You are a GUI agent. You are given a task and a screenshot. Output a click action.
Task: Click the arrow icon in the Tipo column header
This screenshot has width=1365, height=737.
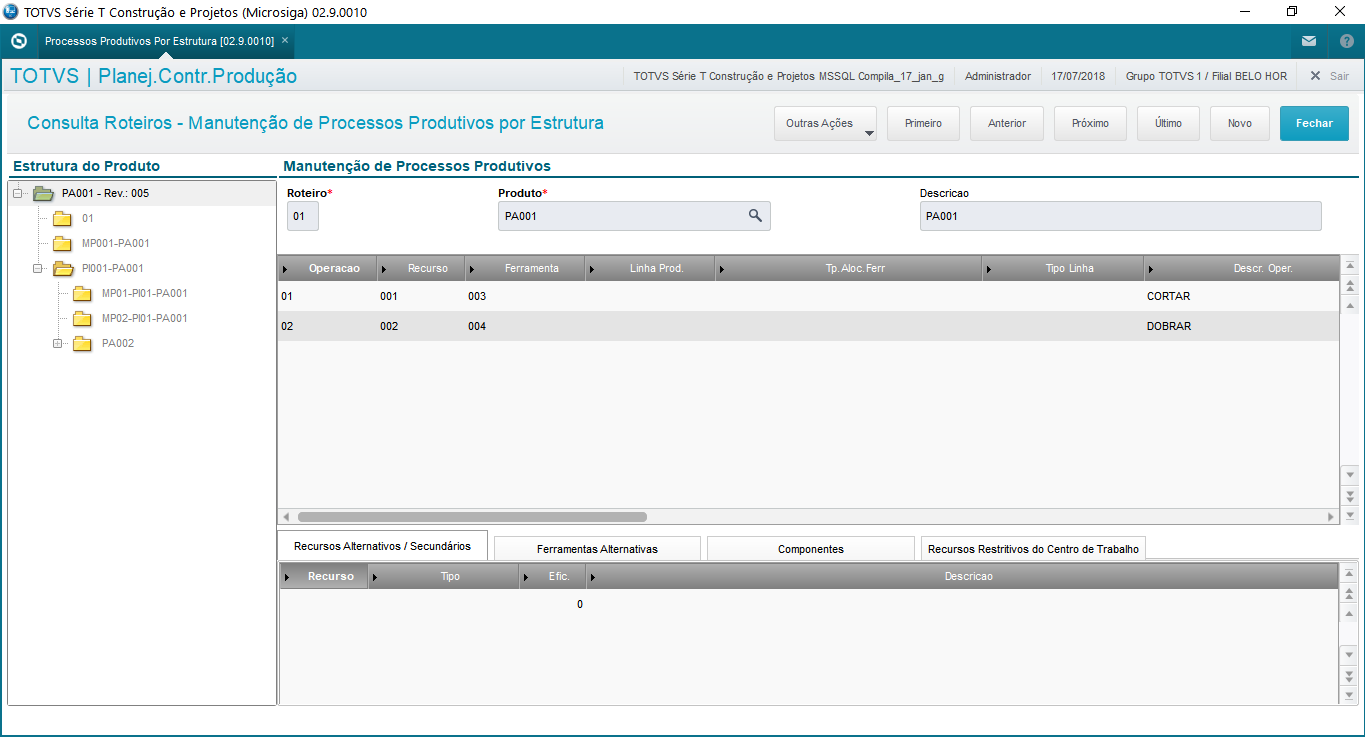coord(376,577)
